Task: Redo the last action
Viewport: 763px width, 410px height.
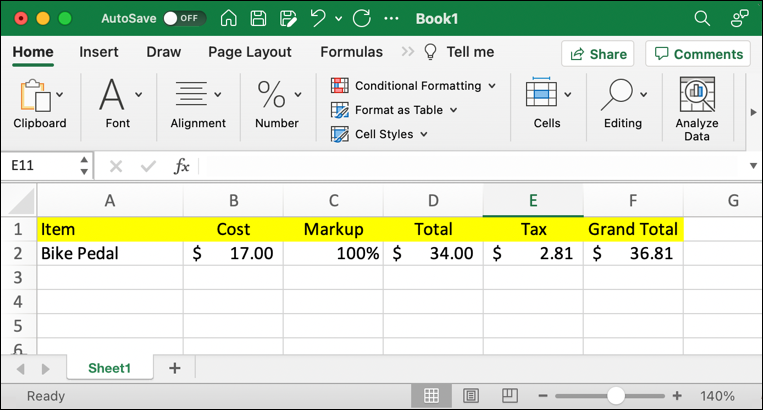Action: [362, 18]
